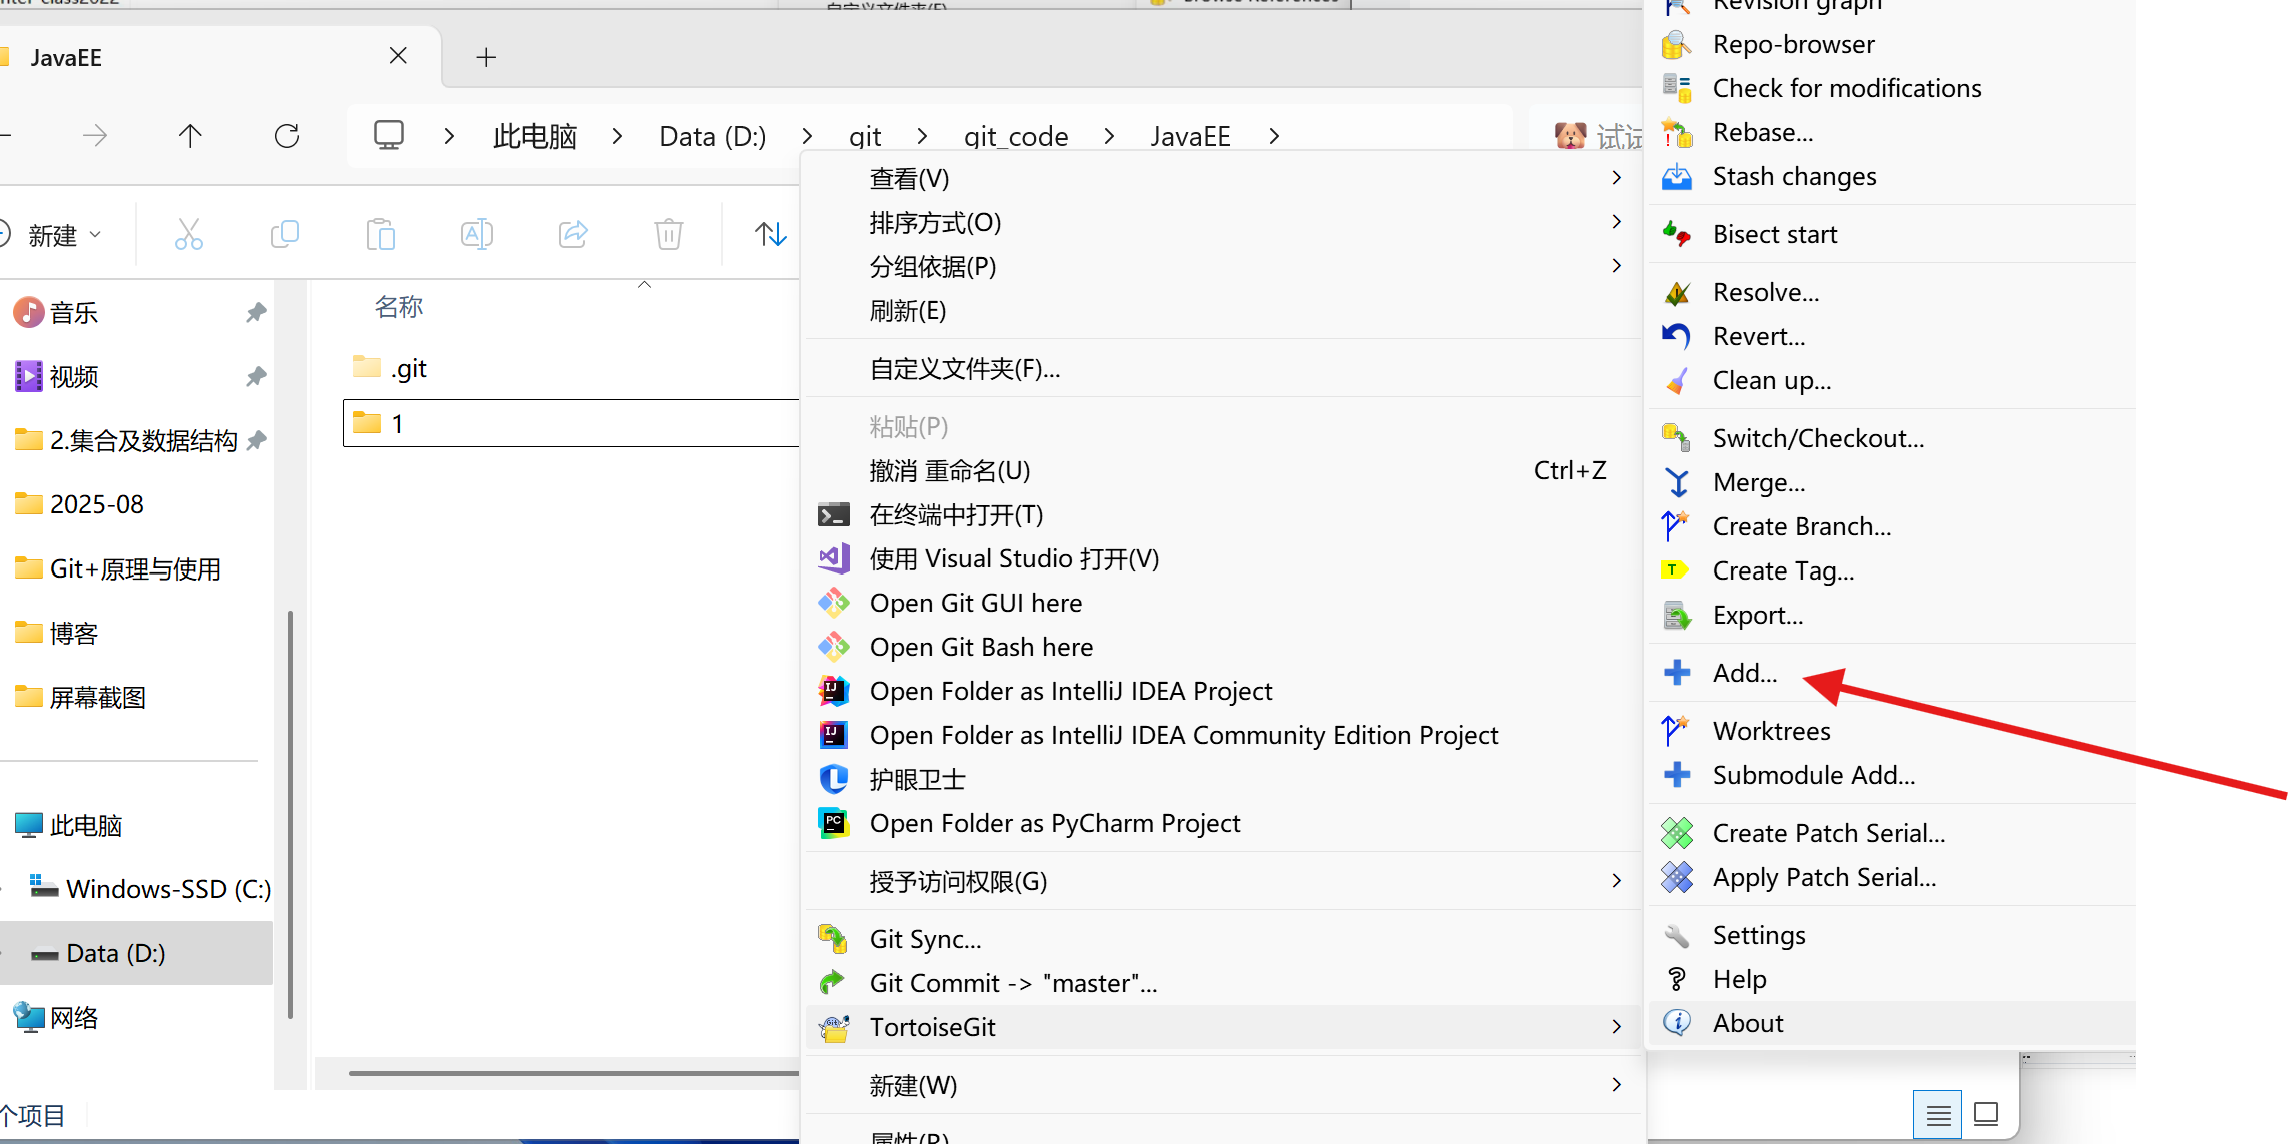This screenshot has width=2288, height=1144.
Task: Choose Add... in TortoiseGit submenu
Action: click(1745, 673)
